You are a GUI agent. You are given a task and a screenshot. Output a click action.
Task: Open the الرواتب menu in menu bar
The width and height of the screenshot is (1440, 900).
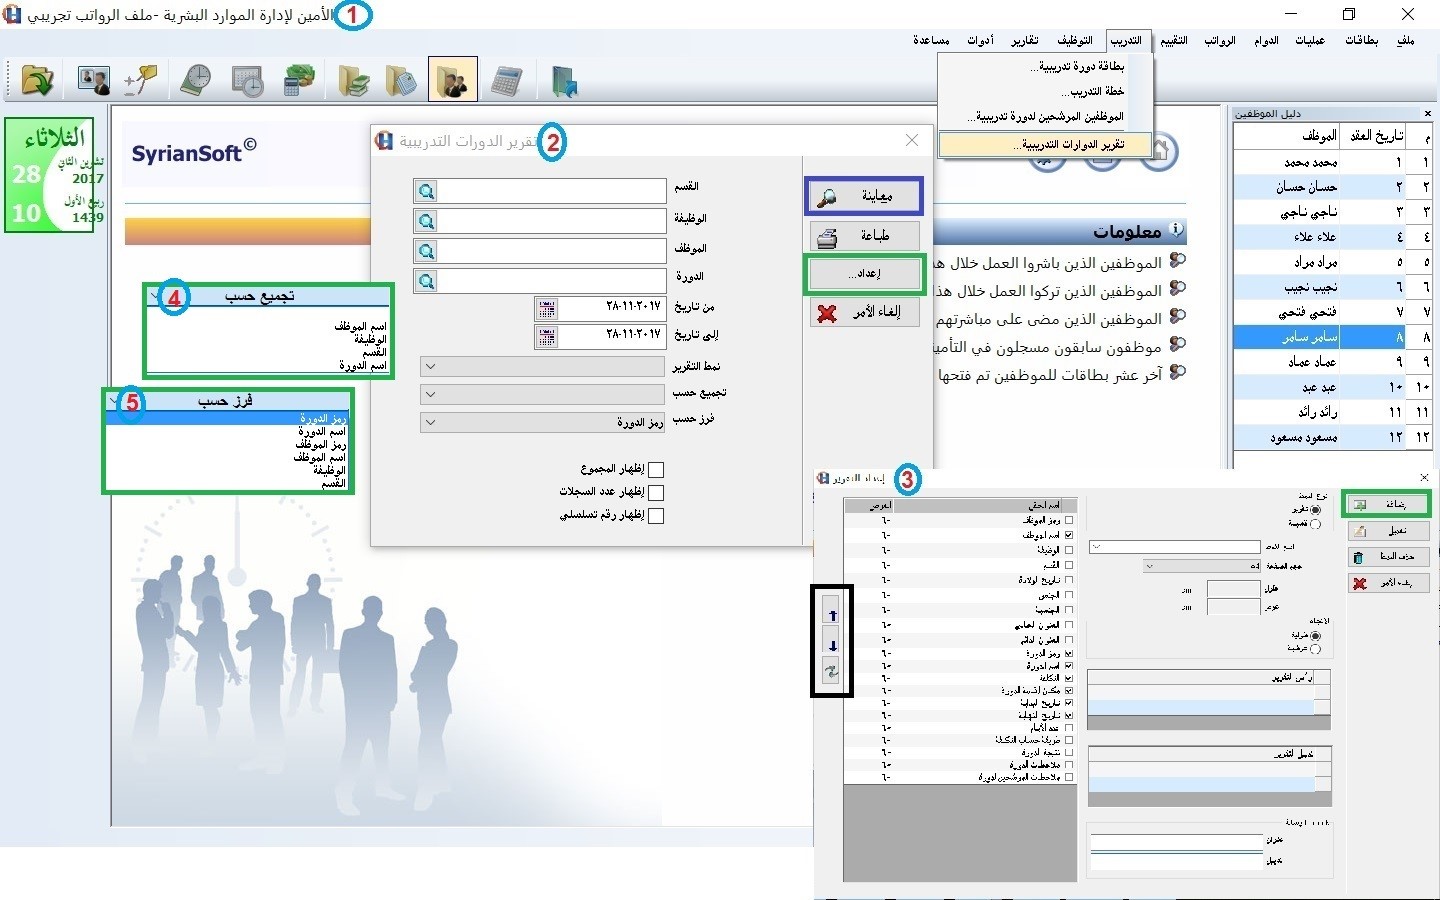[1219, 41]
